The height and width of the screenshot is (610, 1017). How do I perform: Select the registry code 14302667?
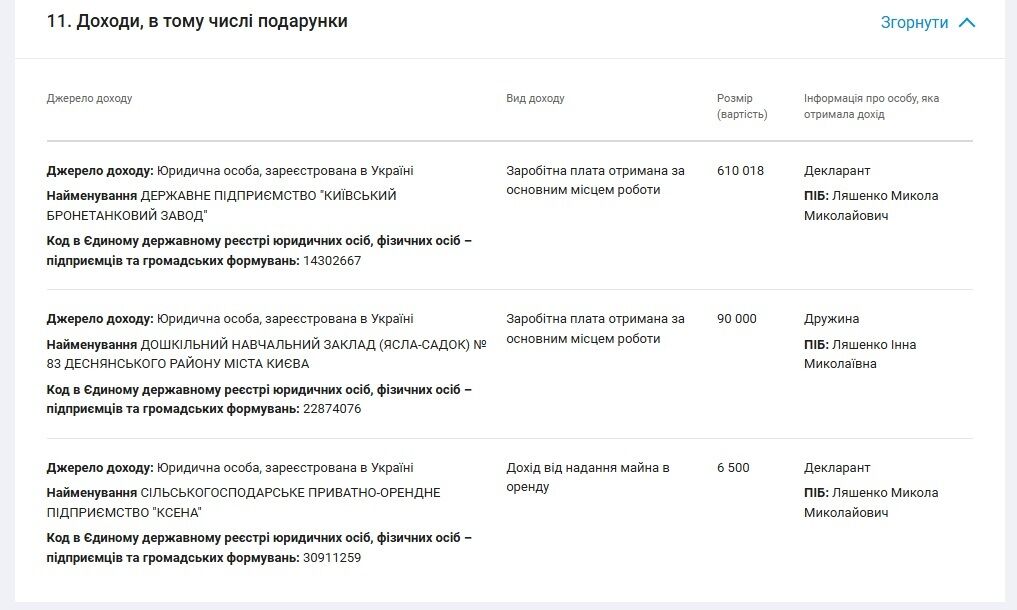332,261
